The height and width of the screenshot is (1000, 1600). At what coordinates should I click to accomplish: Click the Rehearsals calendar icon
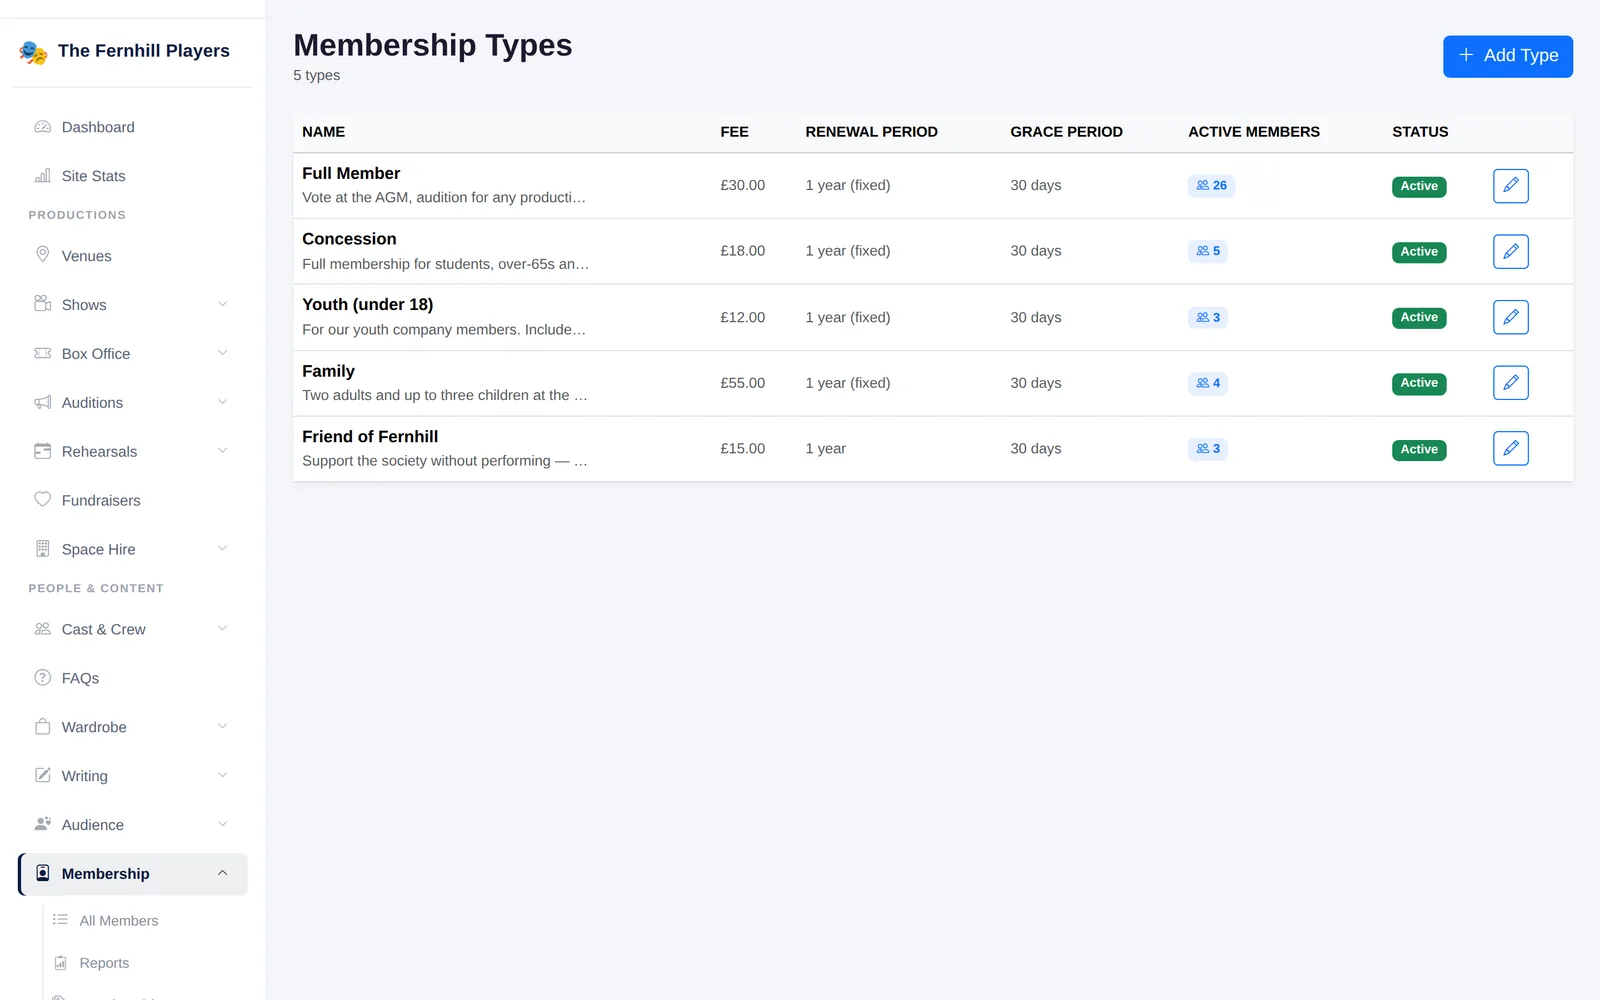click(x=43, y=451)
